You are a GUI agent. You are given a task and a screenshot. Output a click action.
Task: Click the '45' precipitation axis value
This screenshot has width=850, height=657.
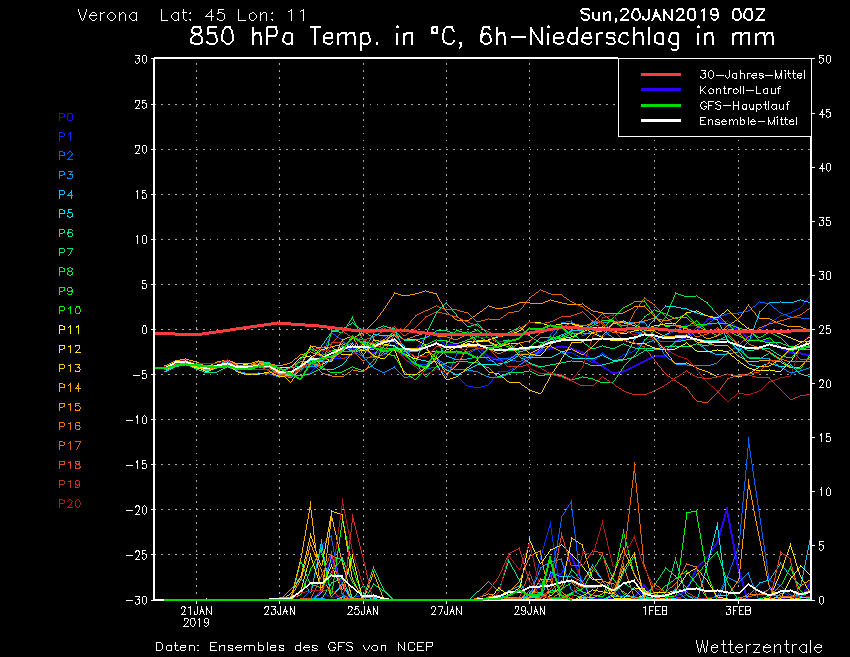point(825,113)
